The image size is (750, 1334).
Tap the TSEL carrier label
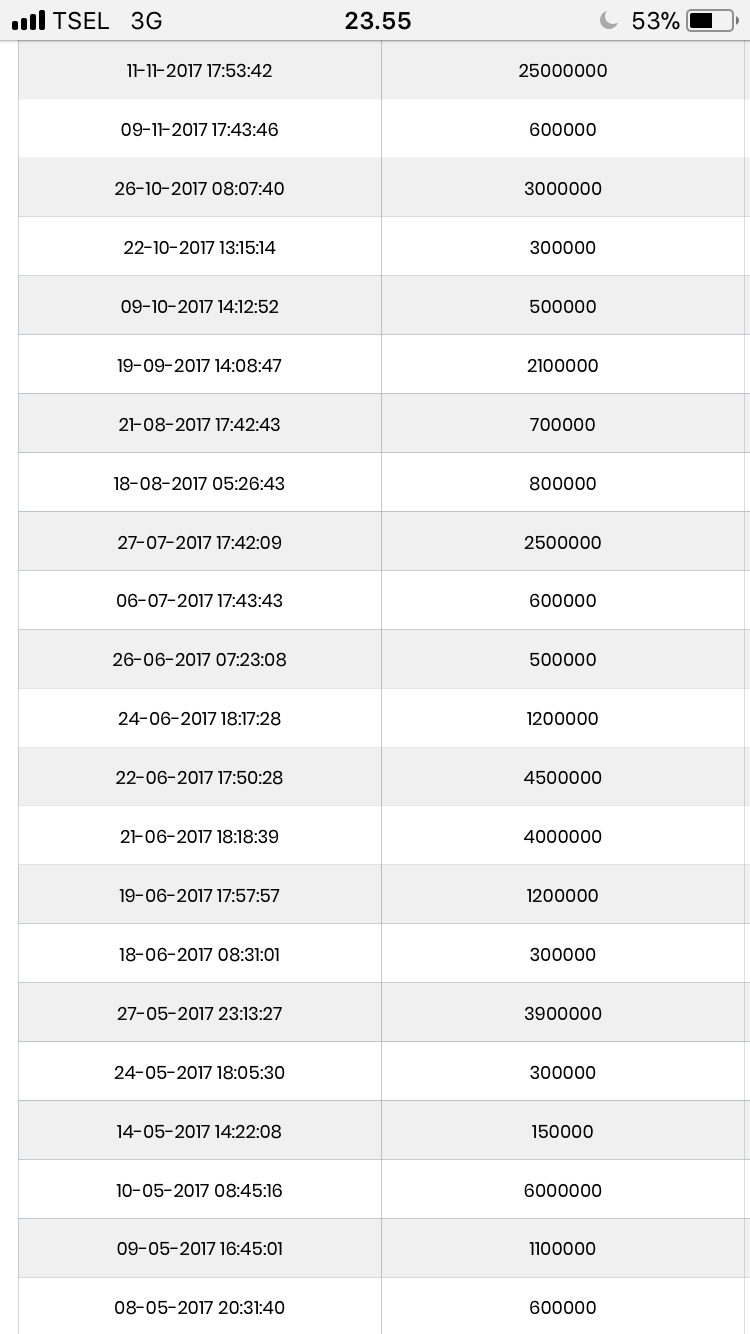point(81,21)
